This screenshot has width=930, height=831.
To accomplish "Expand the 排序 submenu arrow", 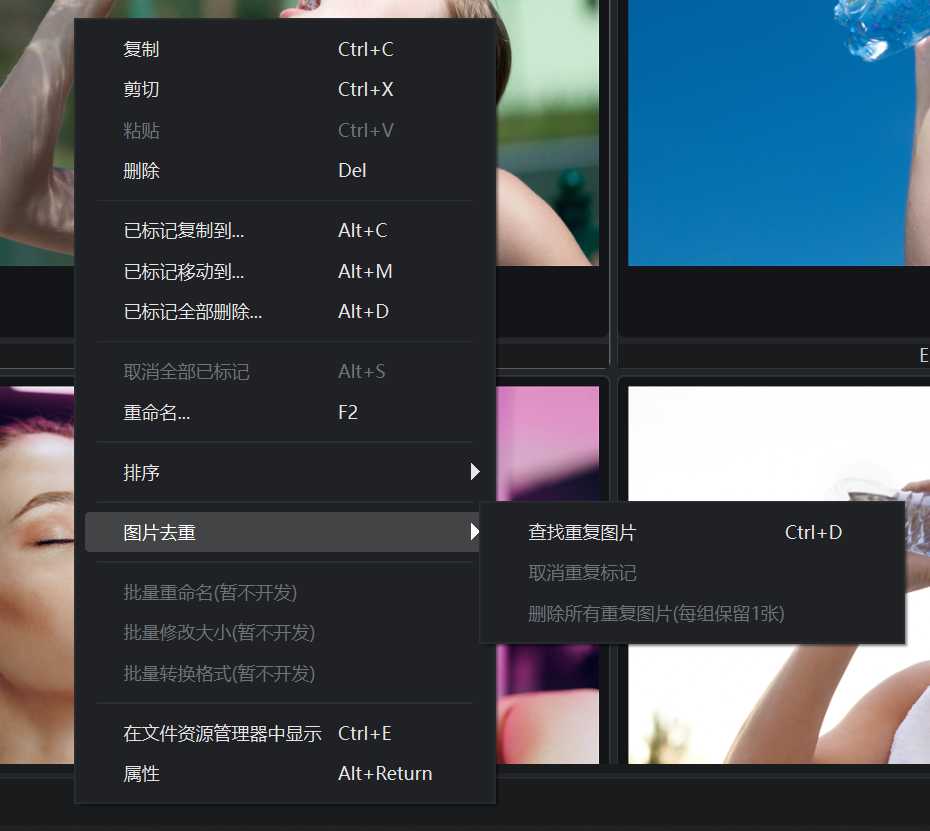I will coord(475,472).
